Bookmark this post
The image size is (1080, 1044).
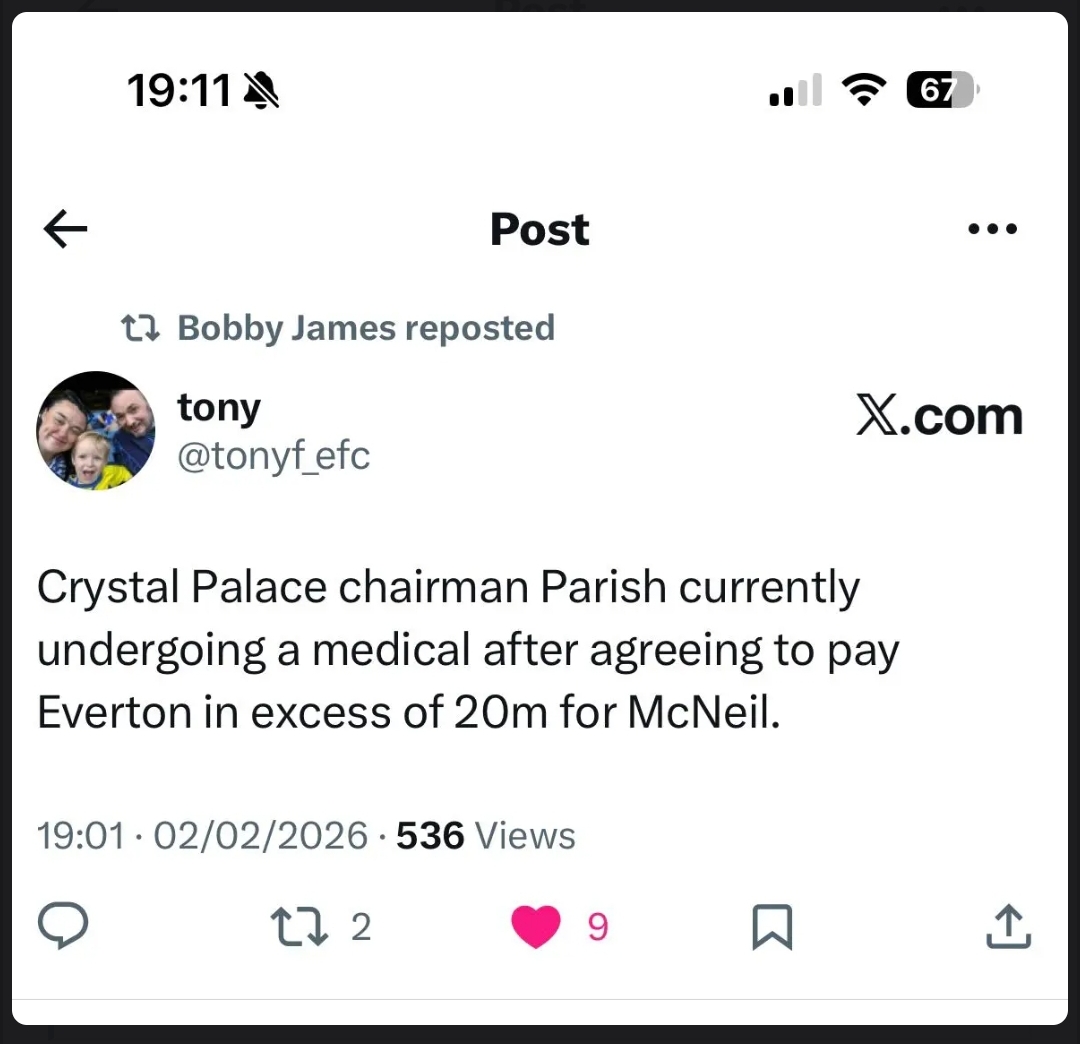[771, 927]
